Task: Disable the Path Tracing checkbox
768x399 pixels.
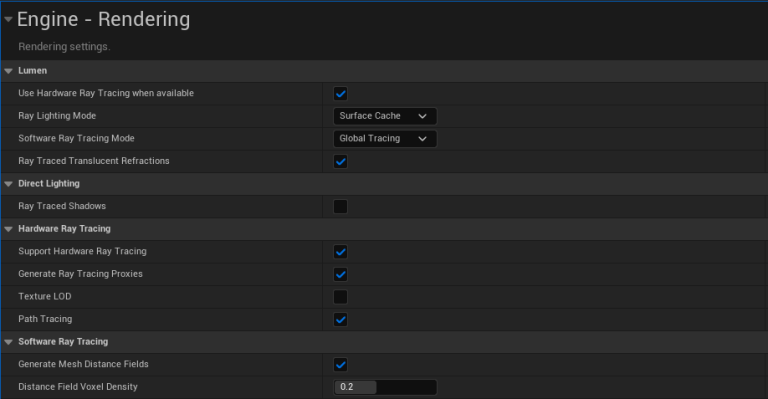Action: [x=340, y=319]
